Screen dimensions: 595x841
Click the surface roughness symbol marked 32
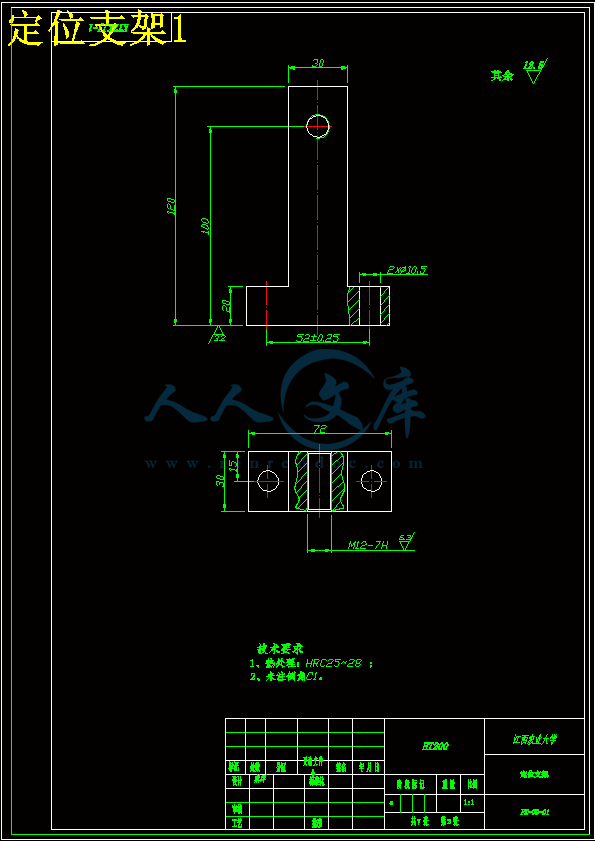pyautogui.click(x=218, y=335)
